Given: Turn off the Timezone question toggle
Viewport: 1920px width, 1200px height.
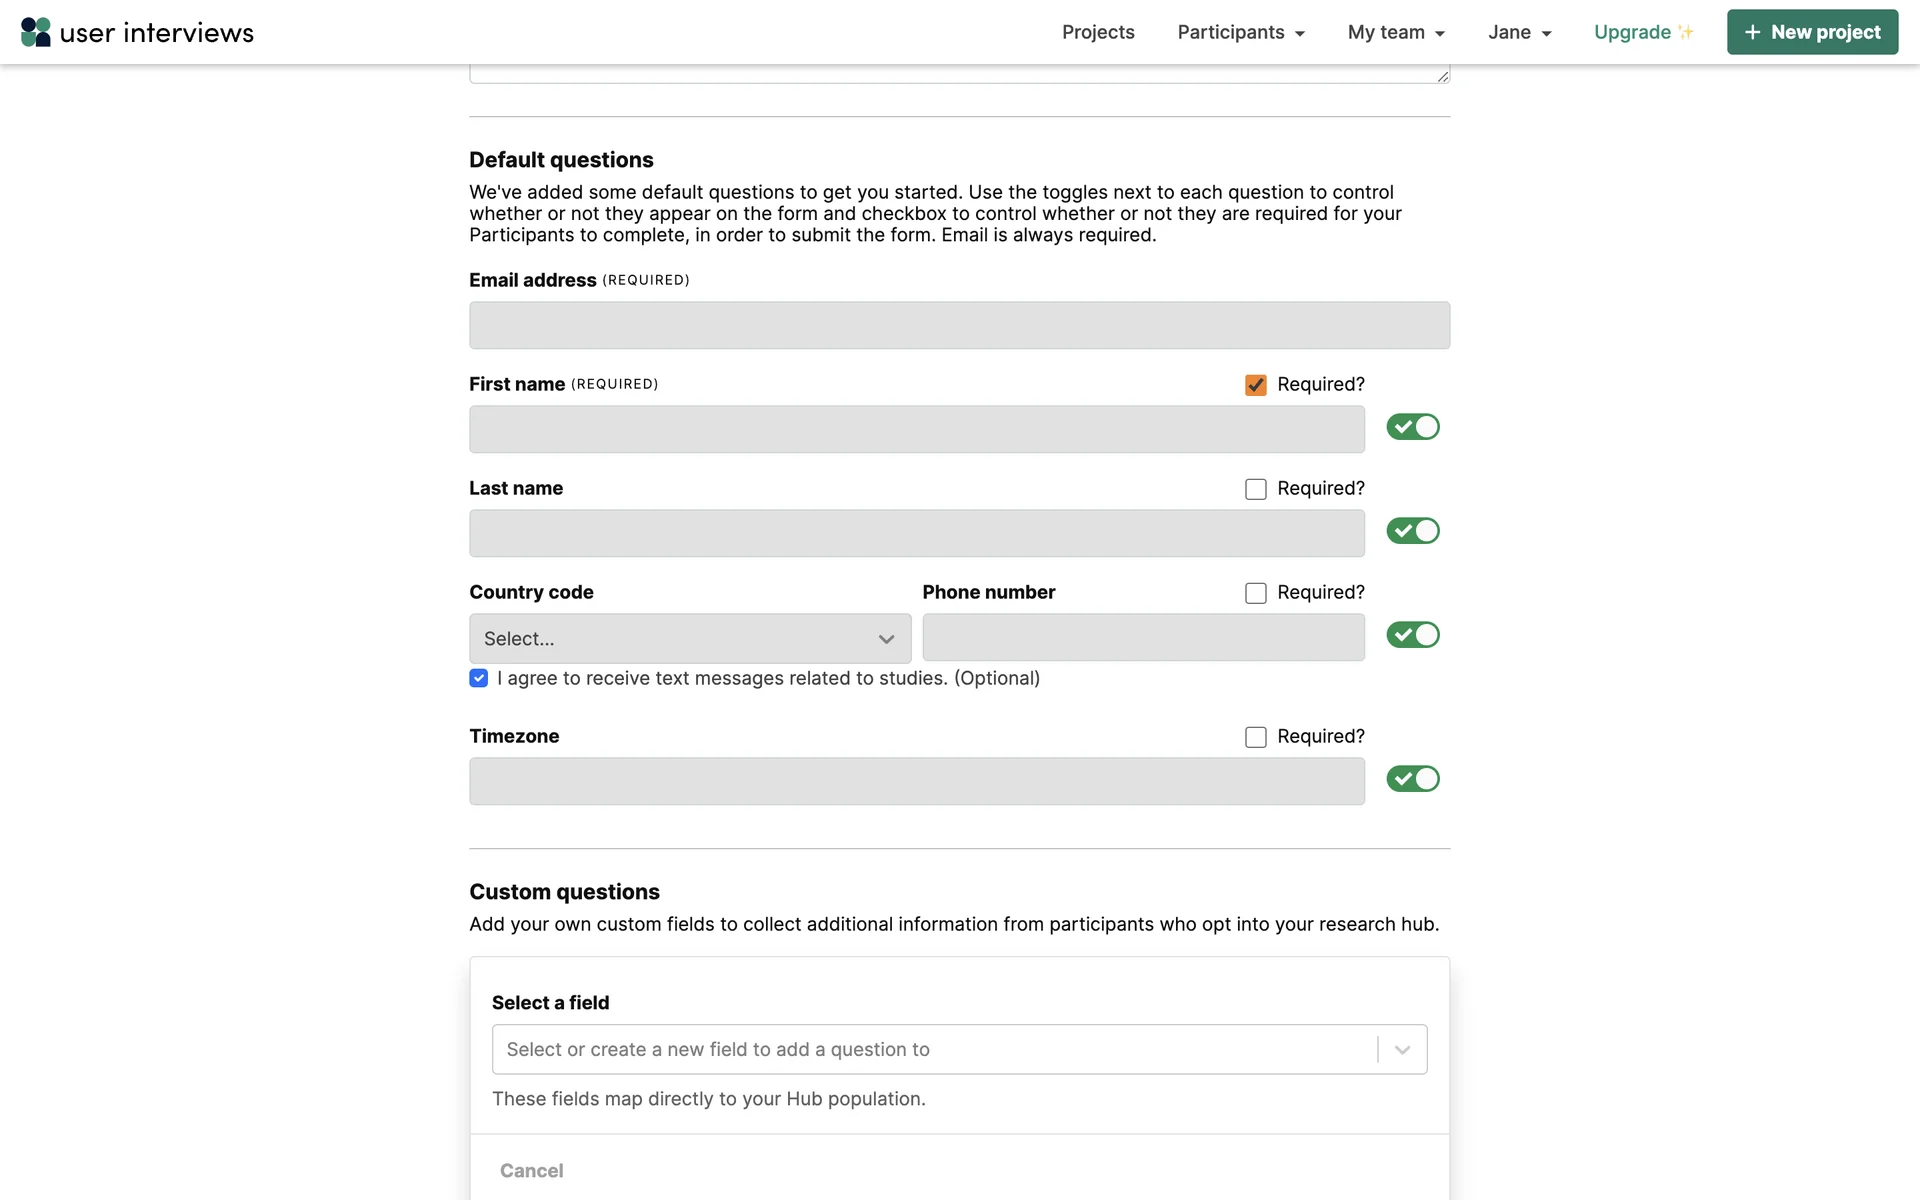Looking at the screenshot, I should tap(1412, 779).
